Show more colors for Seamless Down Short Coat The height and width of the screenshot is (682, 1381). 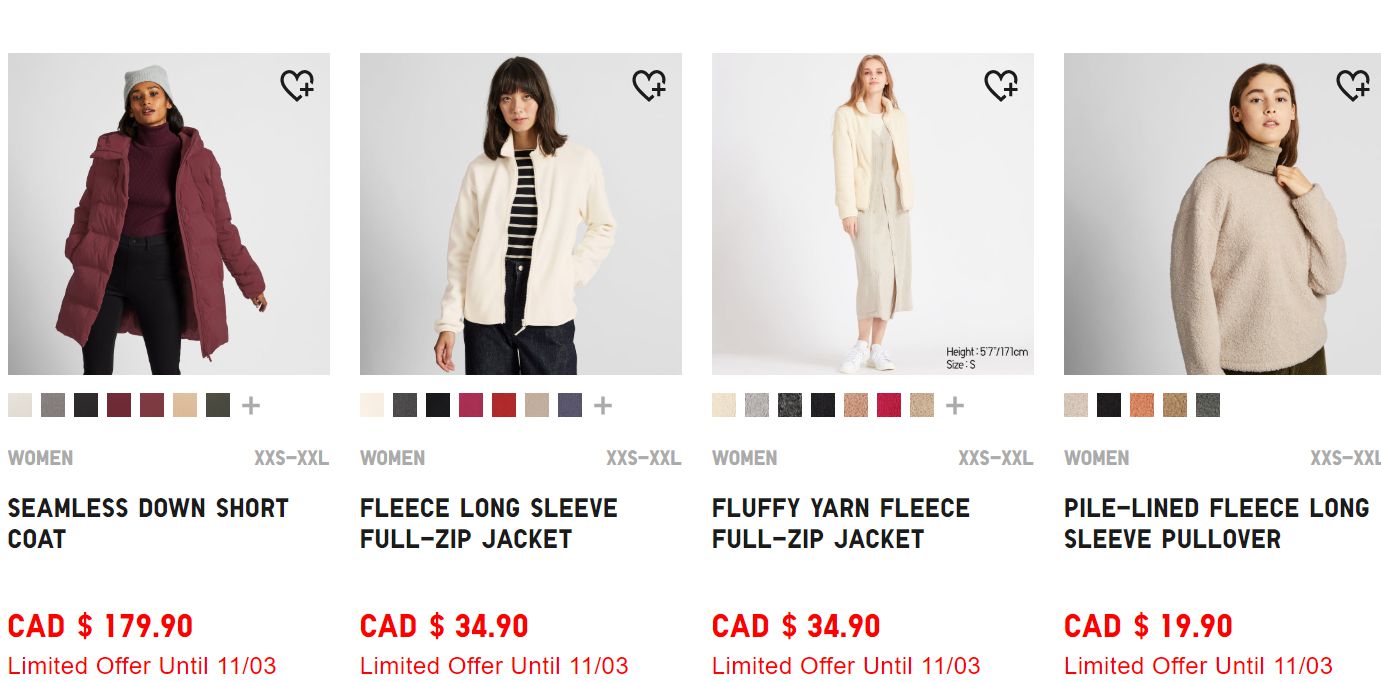[x=251, y=405]
